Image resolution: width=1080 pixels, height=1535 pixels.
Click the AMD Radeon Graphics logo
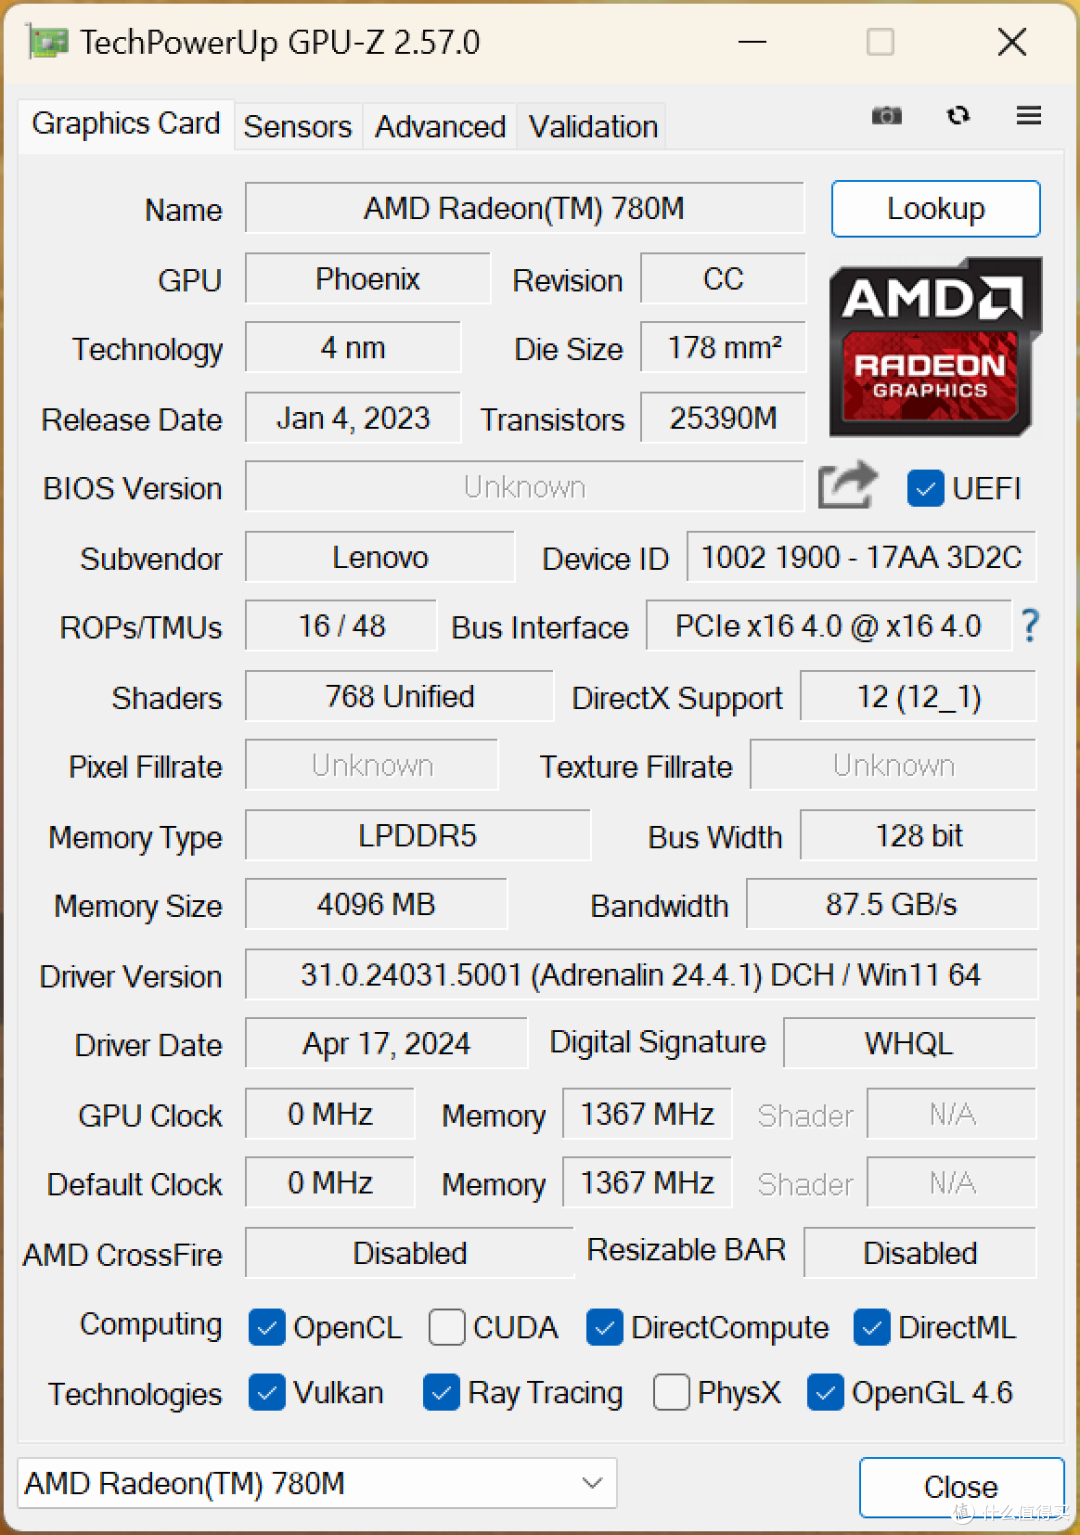[934, 347]
